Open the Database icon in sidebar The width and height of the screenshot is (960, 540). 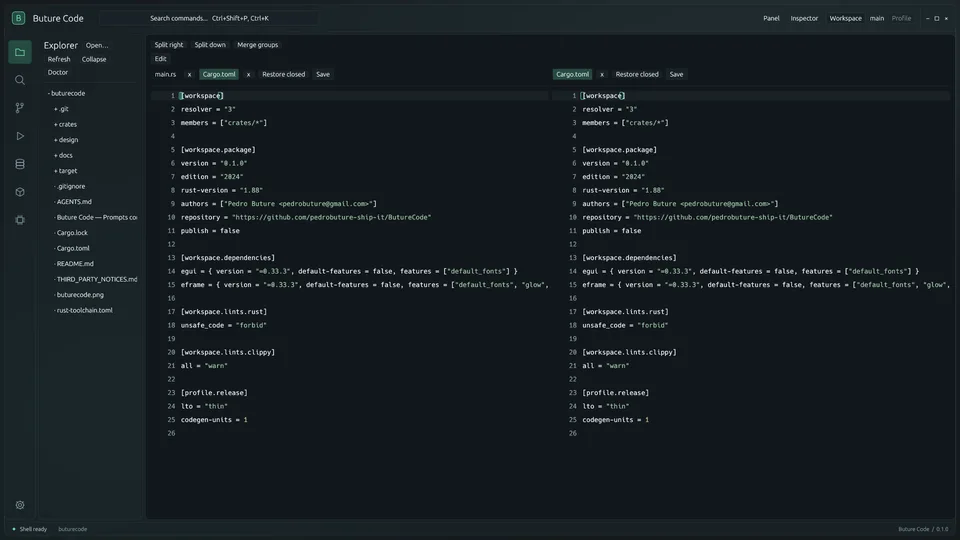[x=20, y=164]
